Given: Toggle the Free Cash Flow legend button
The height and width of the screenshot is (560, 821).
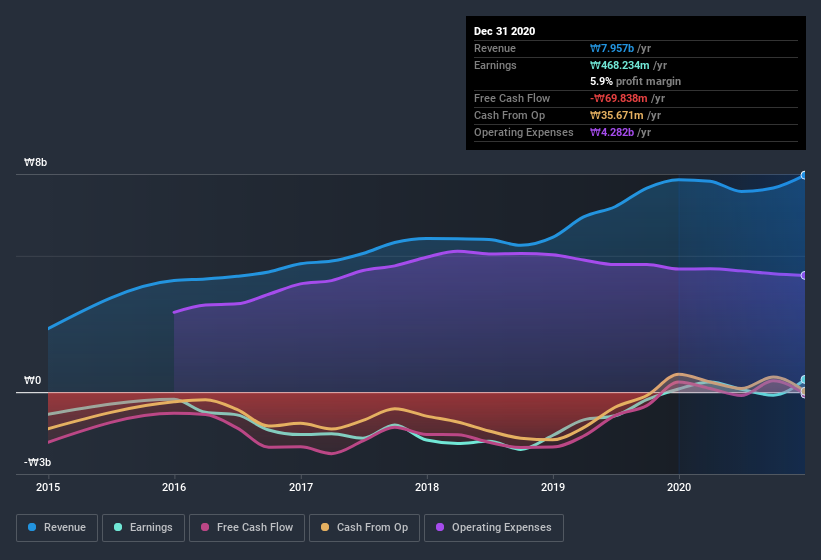Looking at the screenshot, I should click(x=247, y=528).
